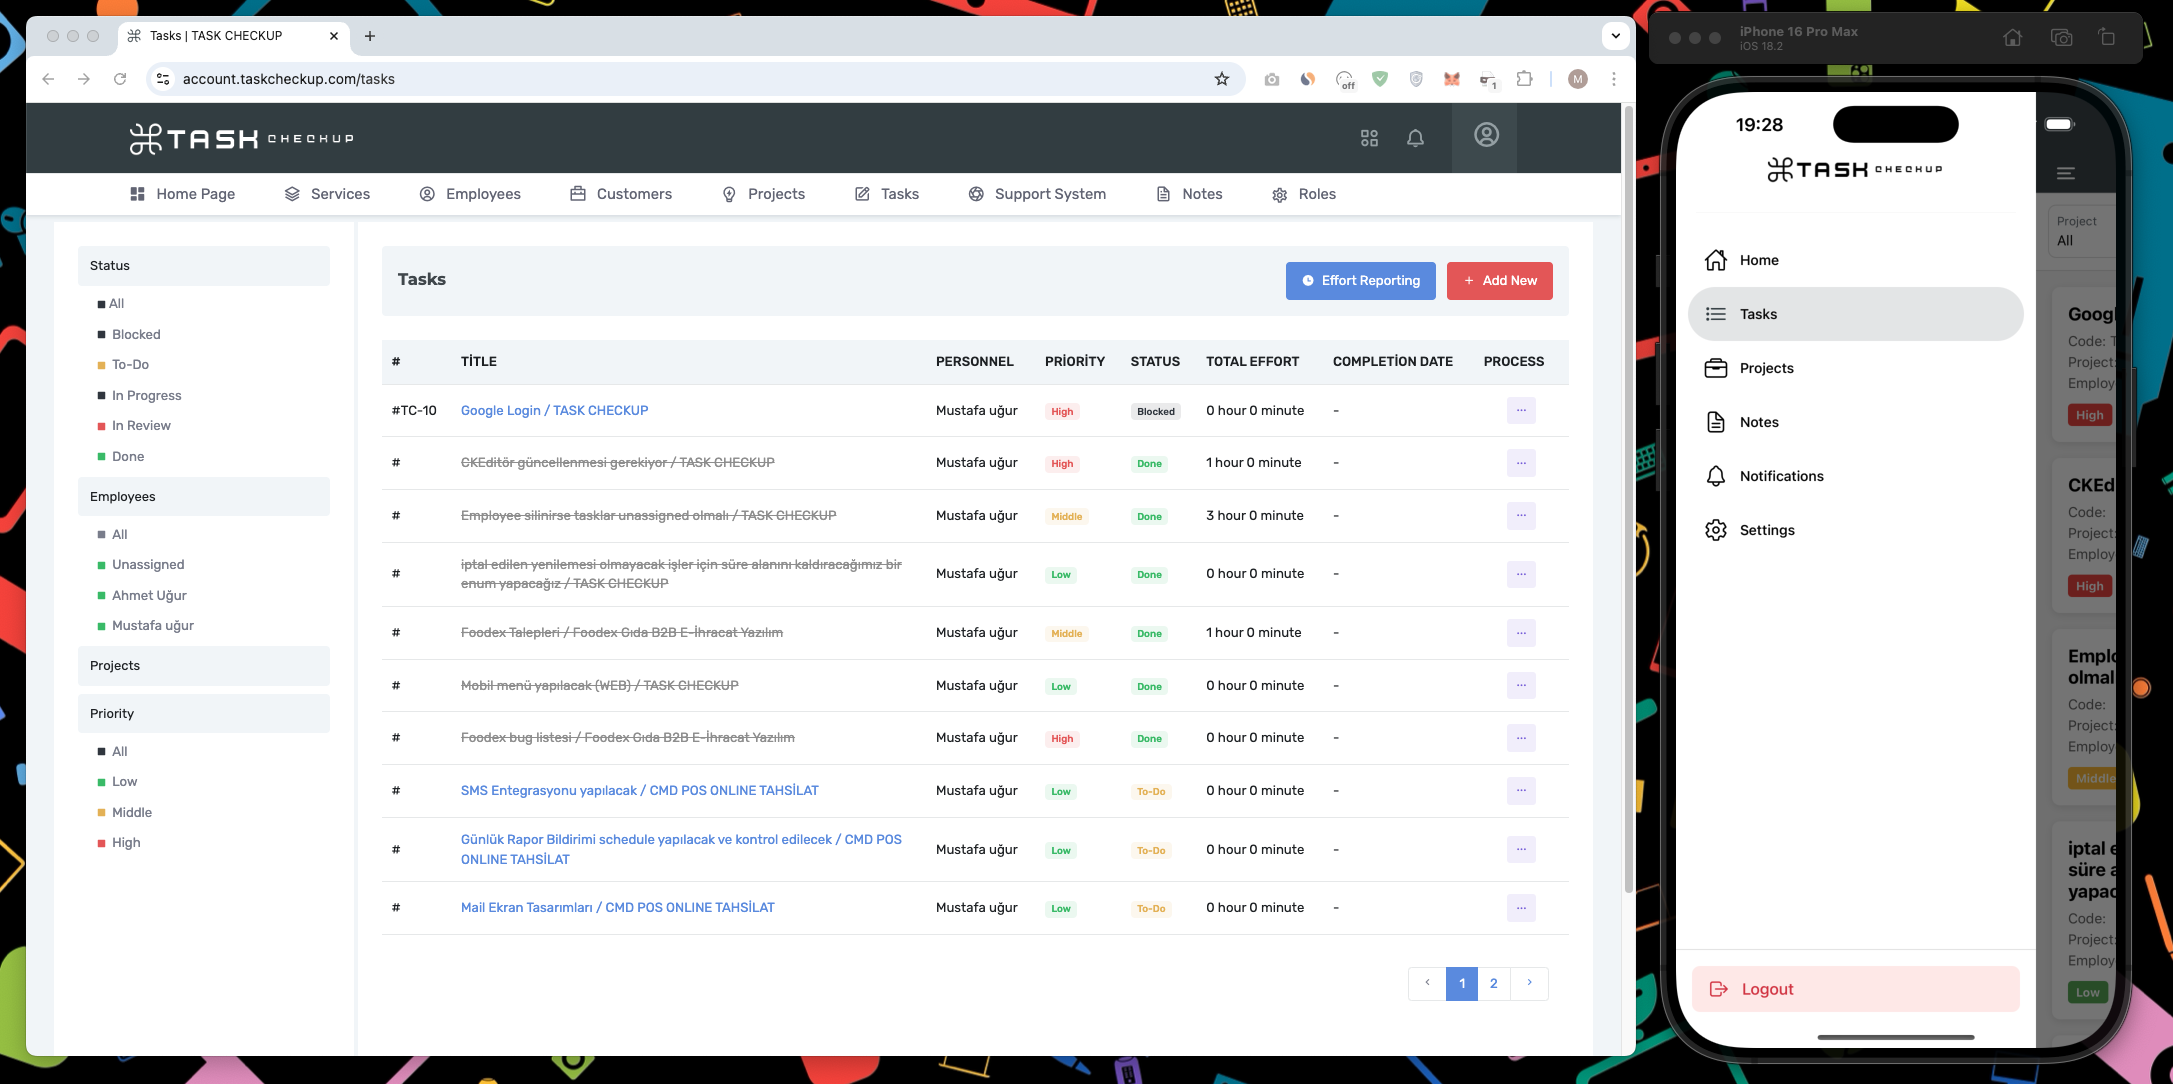Tap the hamburger menu icon in phone app
Screen dimensions: 2173x1084
tap(2066, 173)
